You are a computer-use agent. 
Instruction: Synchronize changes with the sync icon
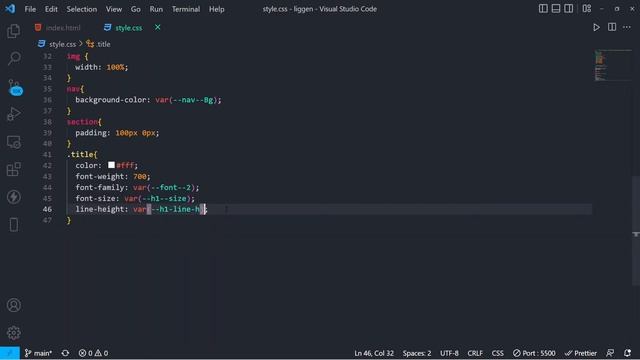65,353
